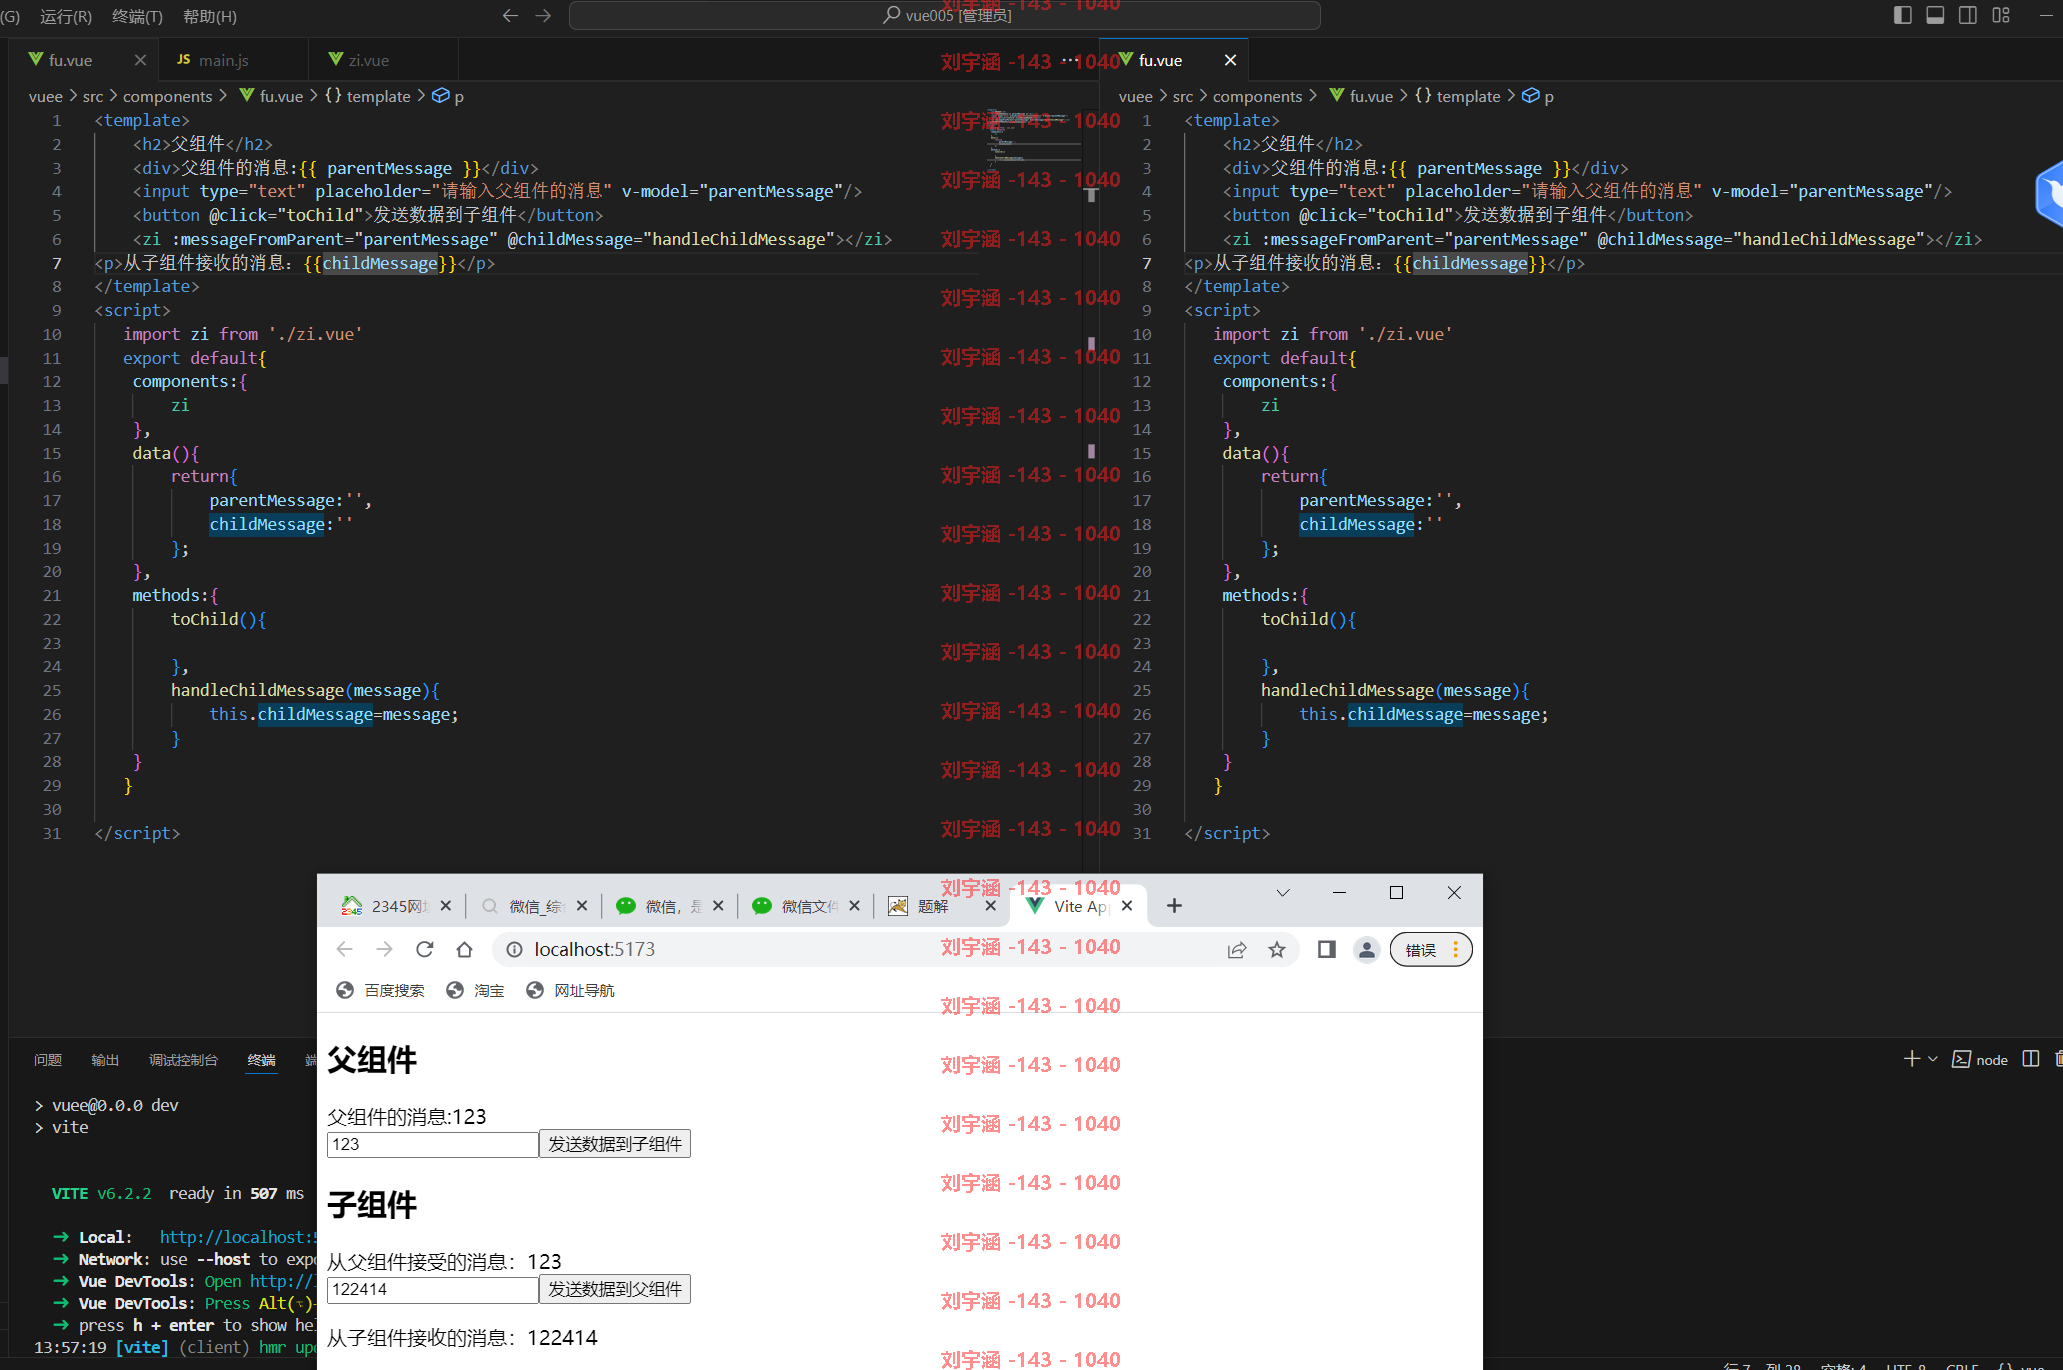Toggle bottom panel layout icon
The image size is (2063, 1370).
[x=1935, y=15]
